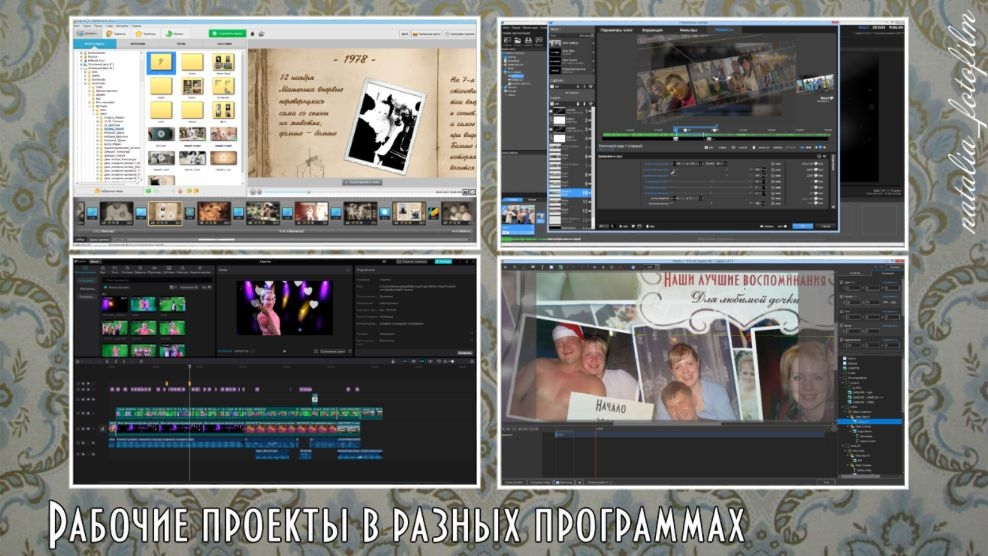This screenshot has height=556, width=988.
Task: Click blue OK button in the filmstrip dialog
Action: (802, 226)
